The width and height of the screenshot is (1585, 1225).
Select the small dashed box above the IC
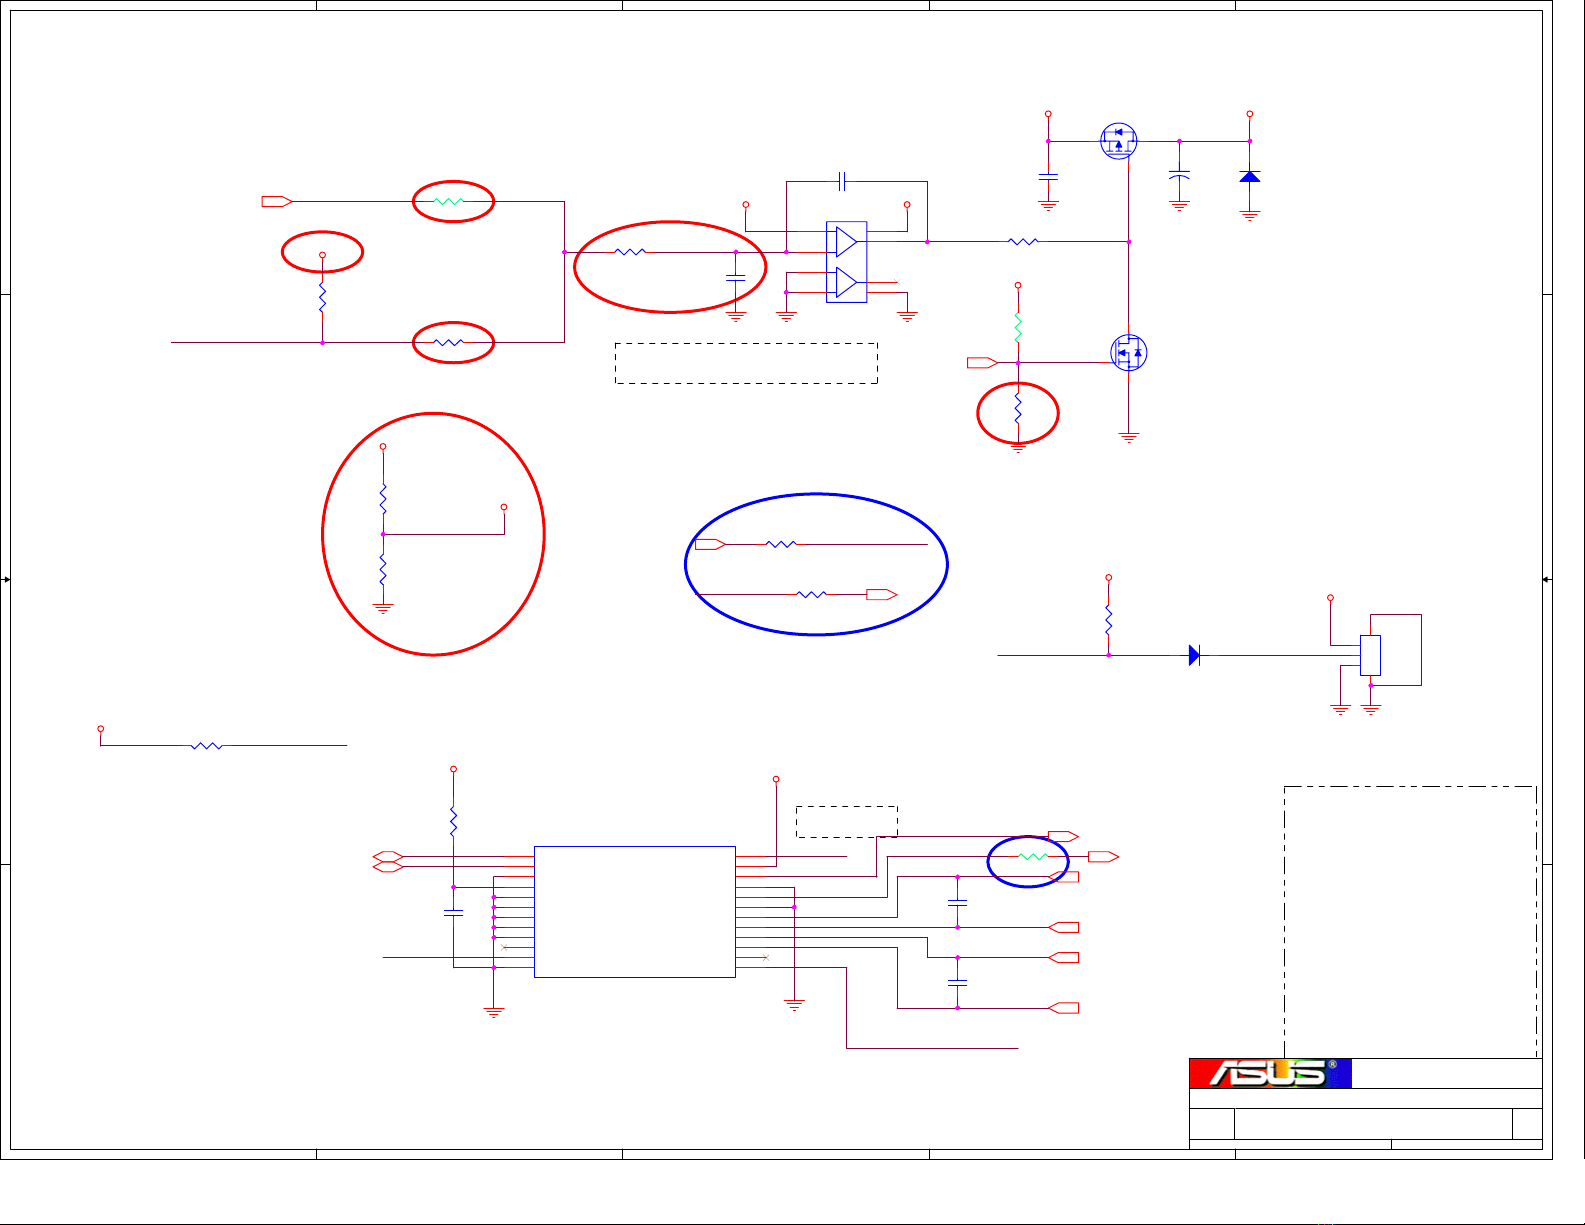pos(846,821)
